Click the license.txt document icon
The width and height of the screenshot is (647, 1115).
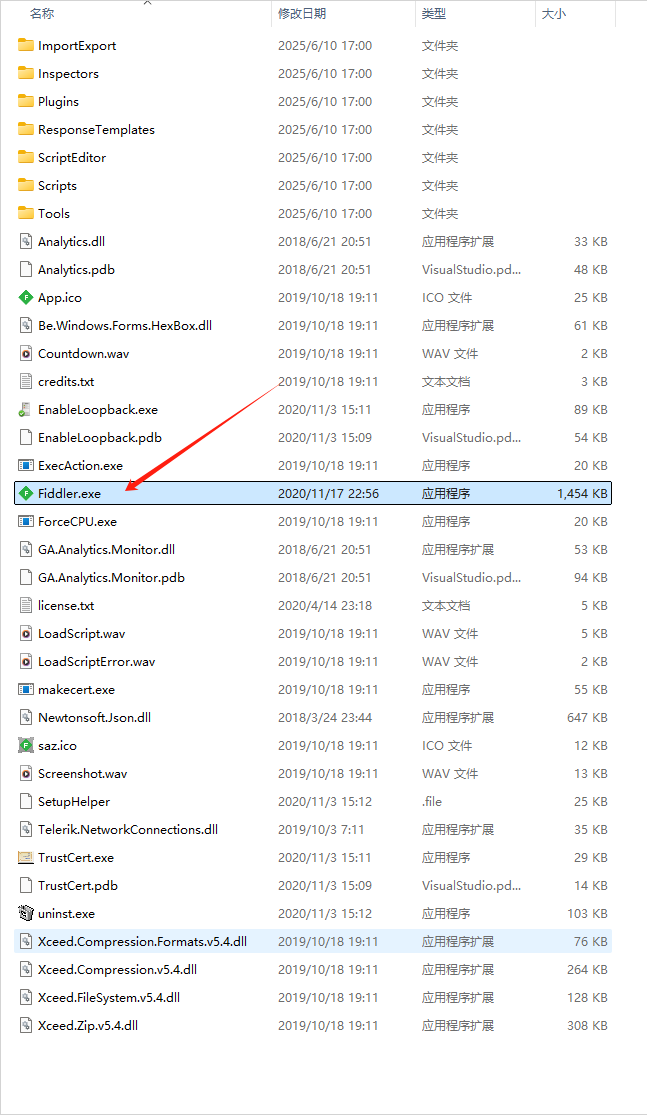[26, 605]
